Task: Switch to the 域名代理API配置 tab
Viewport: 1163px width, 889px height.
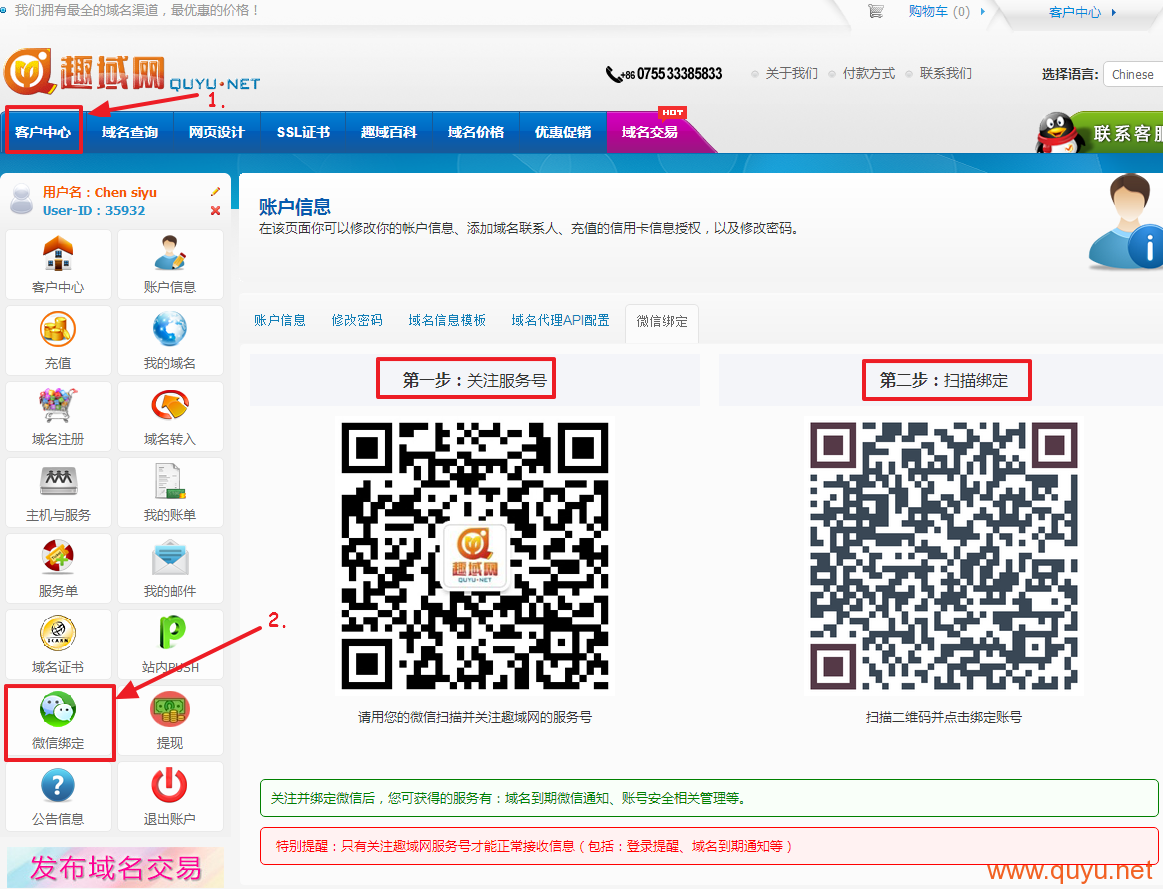Action: [560, 320]
